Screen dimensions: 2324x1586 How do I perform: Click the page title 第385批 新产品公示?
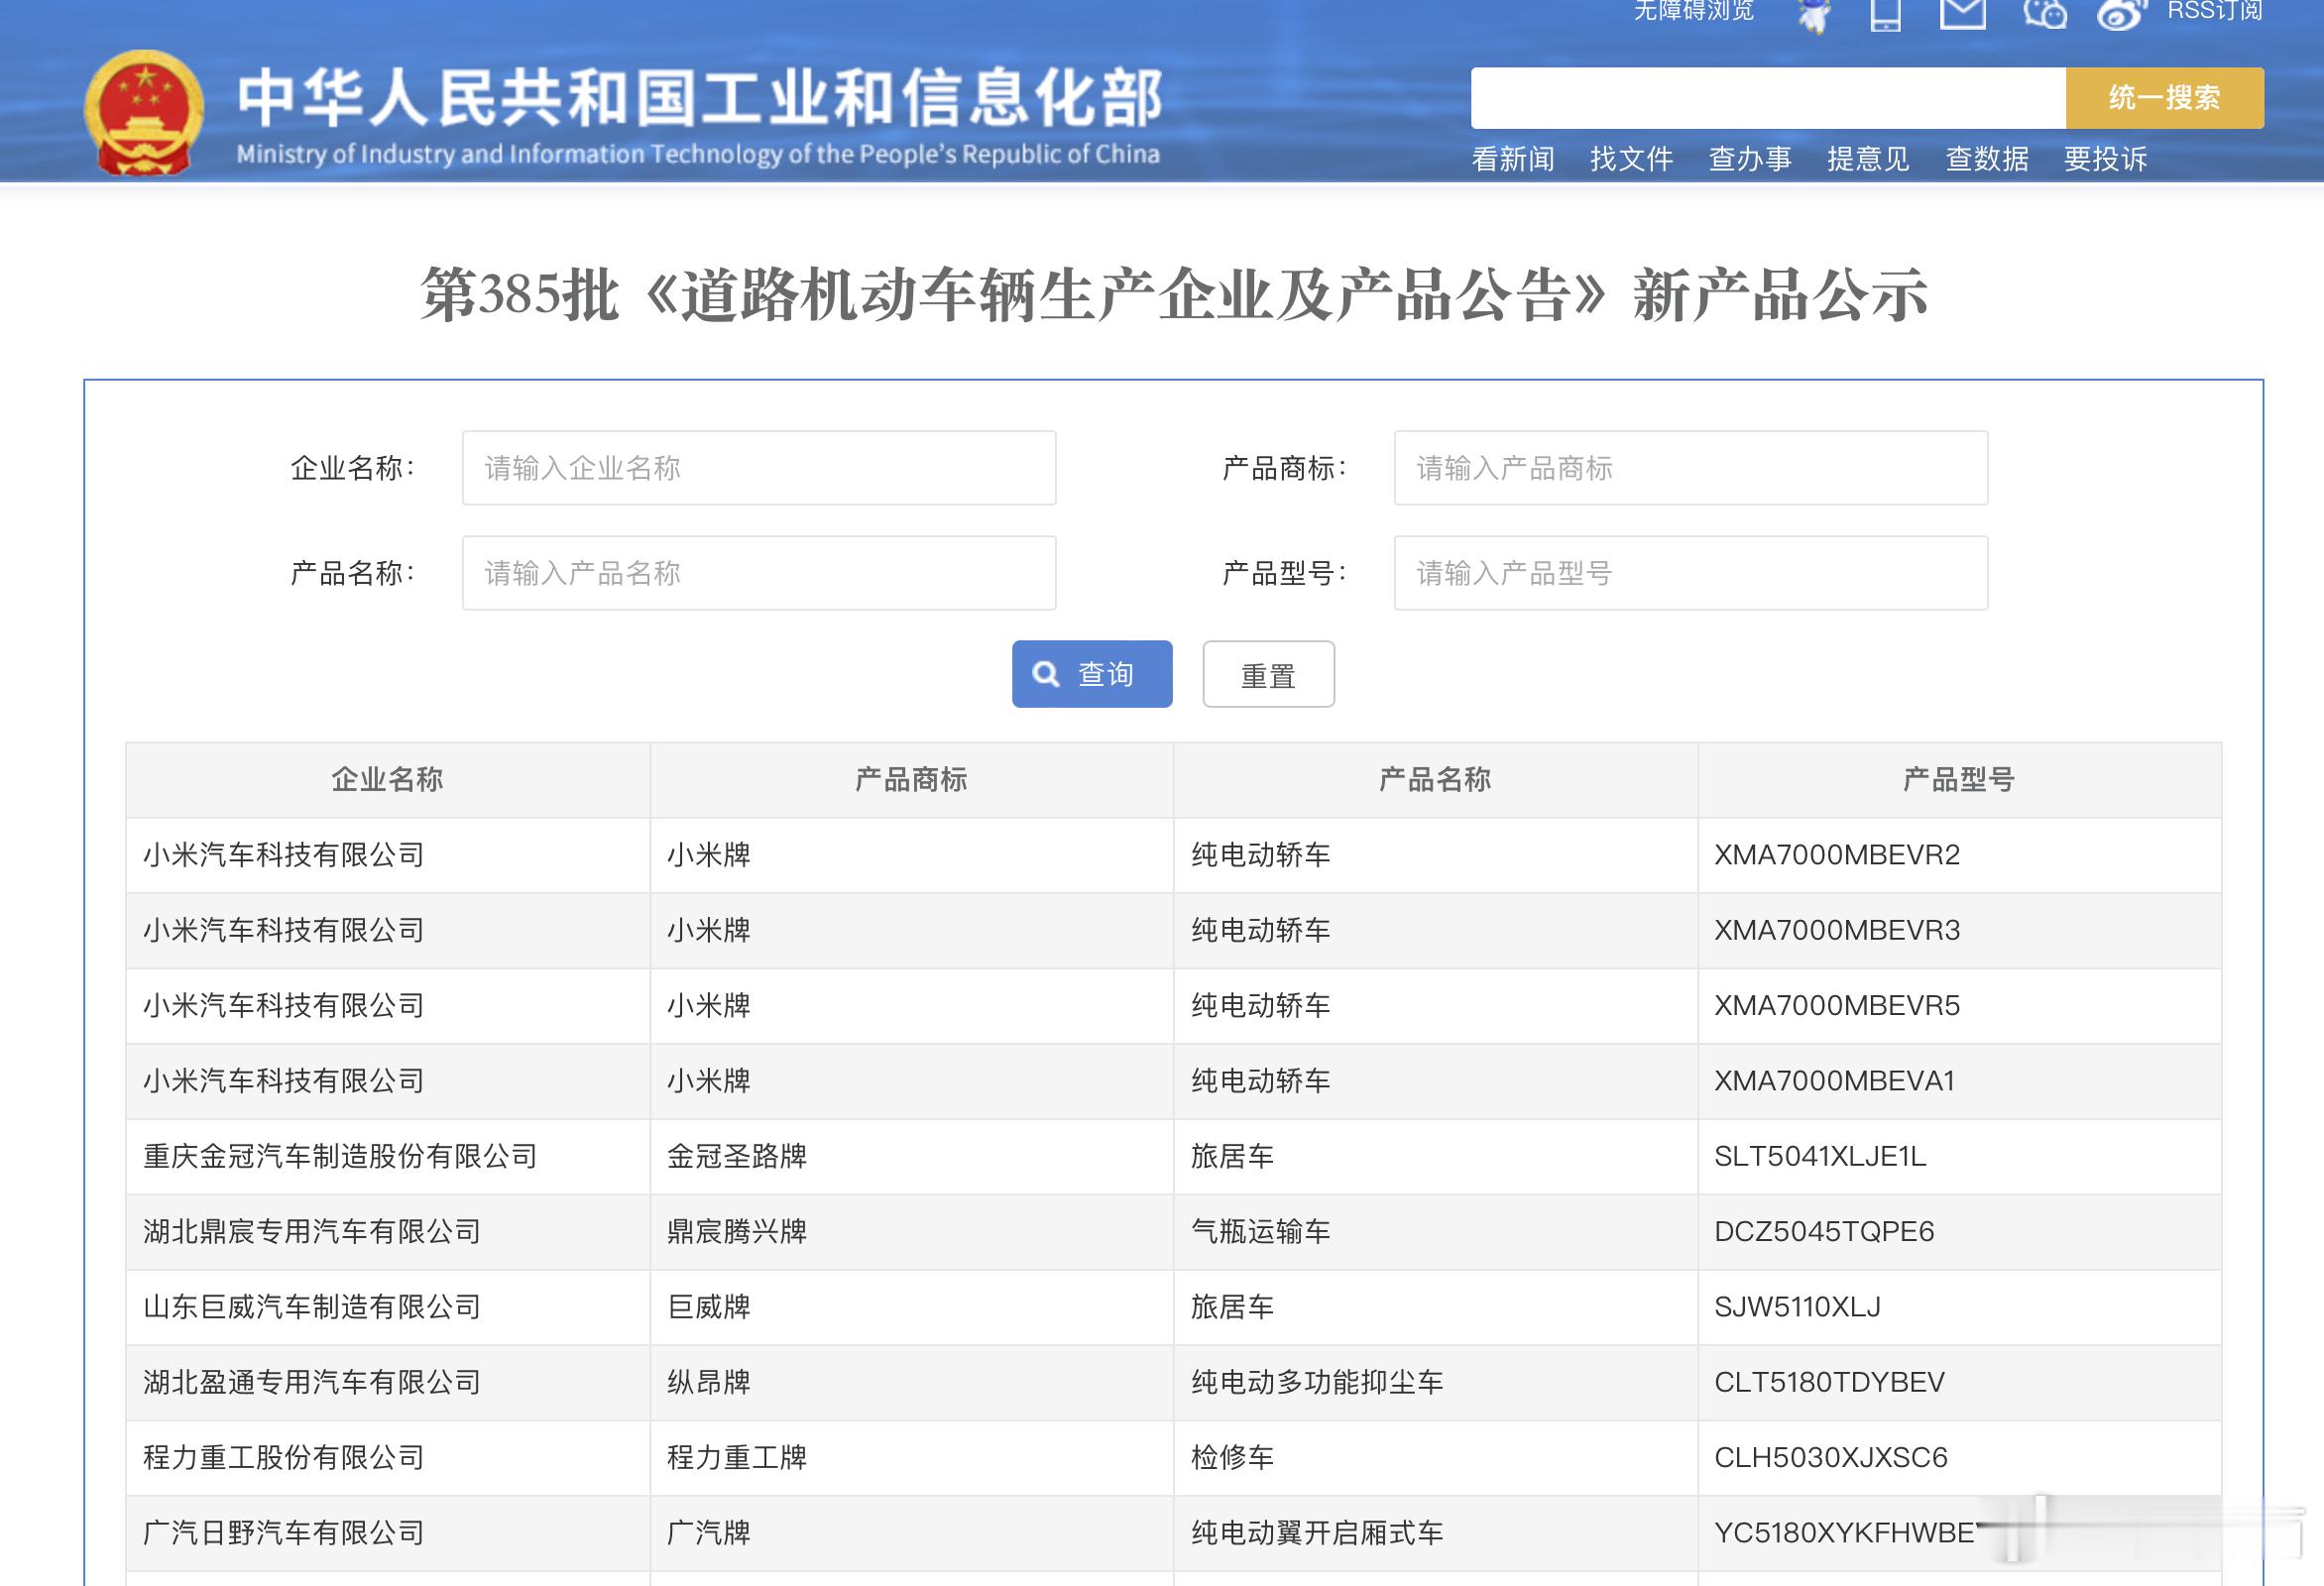pos(1173,294)
